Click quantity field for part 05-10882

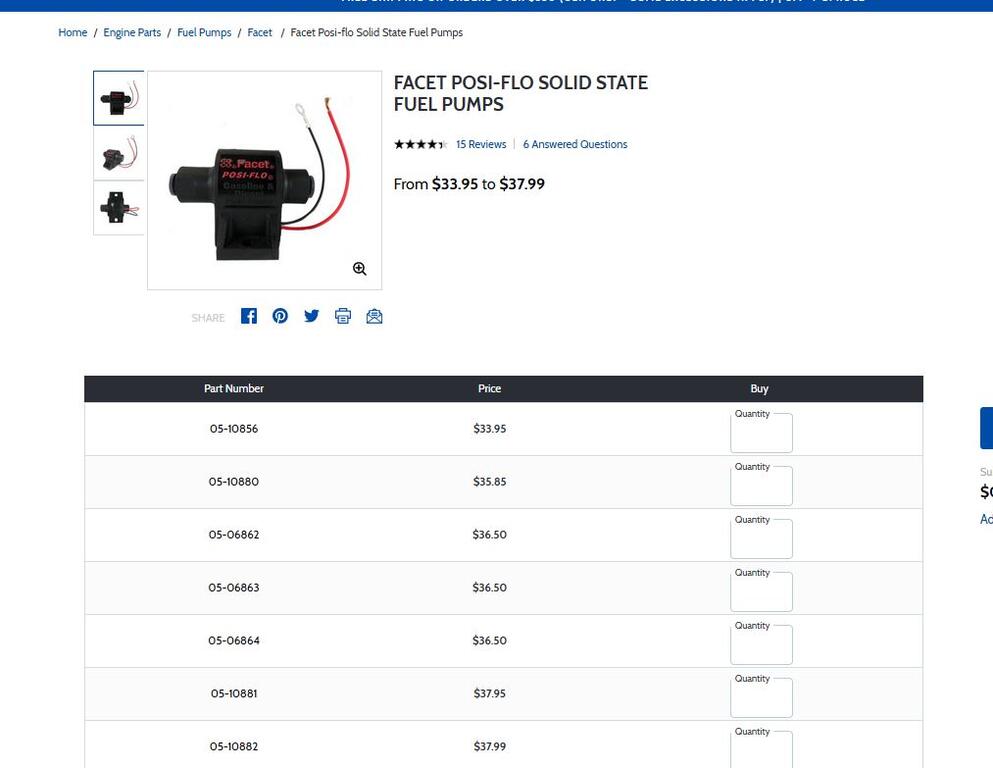pyautogui.click(x=761, y=750)
